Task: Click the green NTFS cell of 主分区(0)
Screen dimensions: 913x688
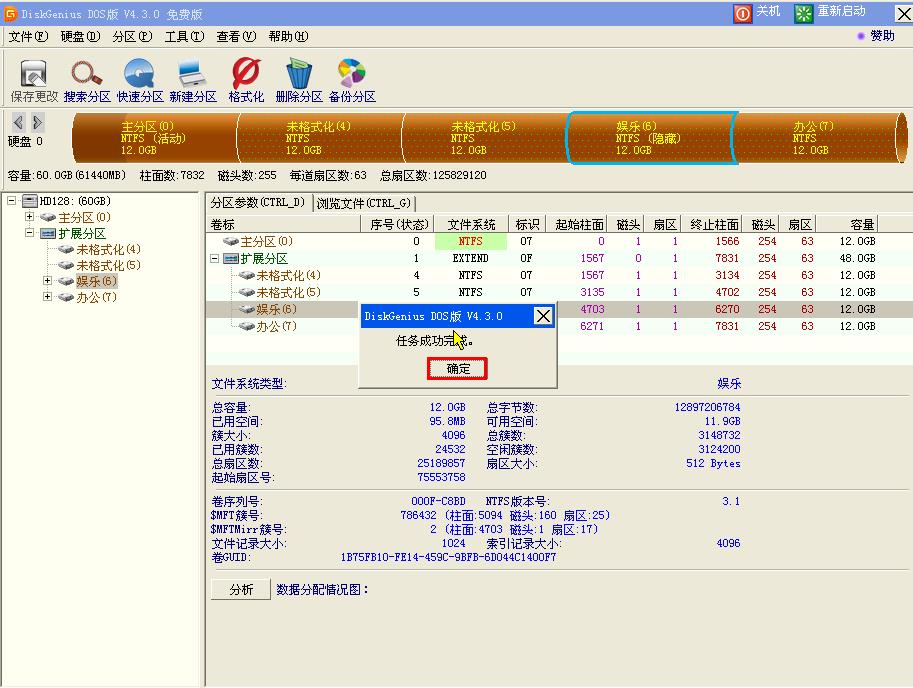Action: pyautogui.click(x=470, y=241)
